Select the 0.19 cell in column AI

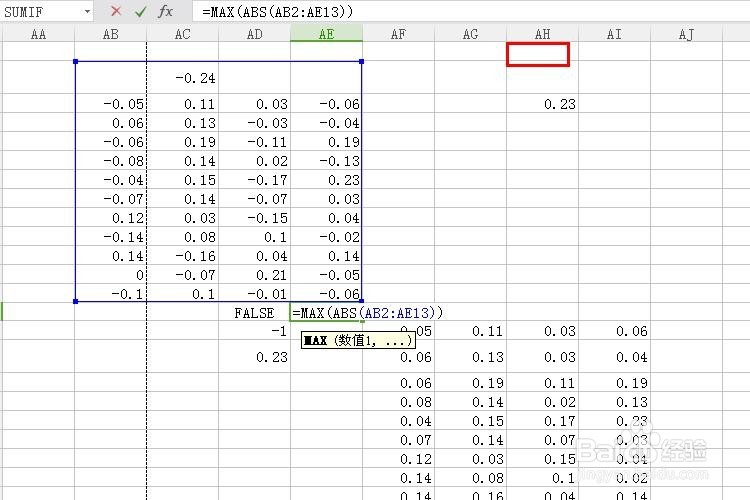click(x=614, y=382)
